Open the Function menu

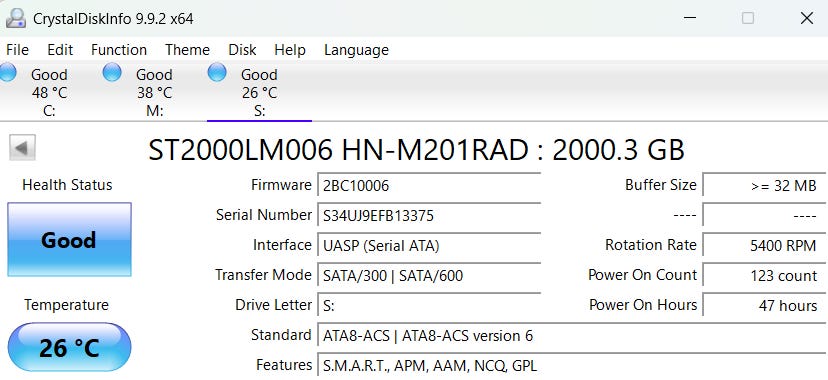(119, 50)
